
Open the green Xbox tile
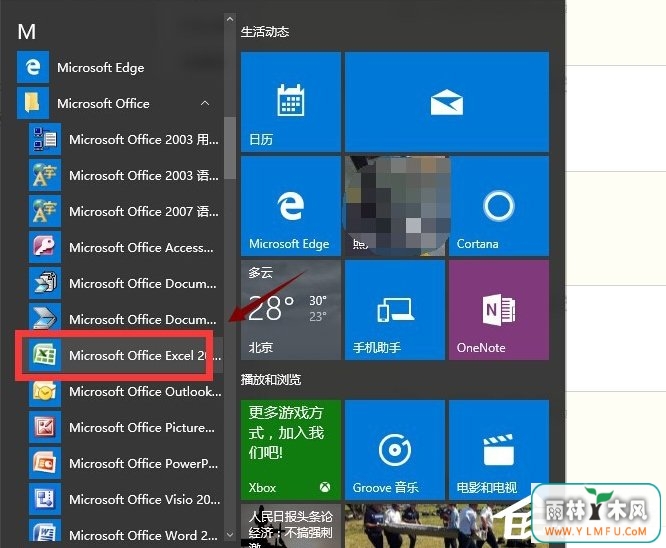291,450
